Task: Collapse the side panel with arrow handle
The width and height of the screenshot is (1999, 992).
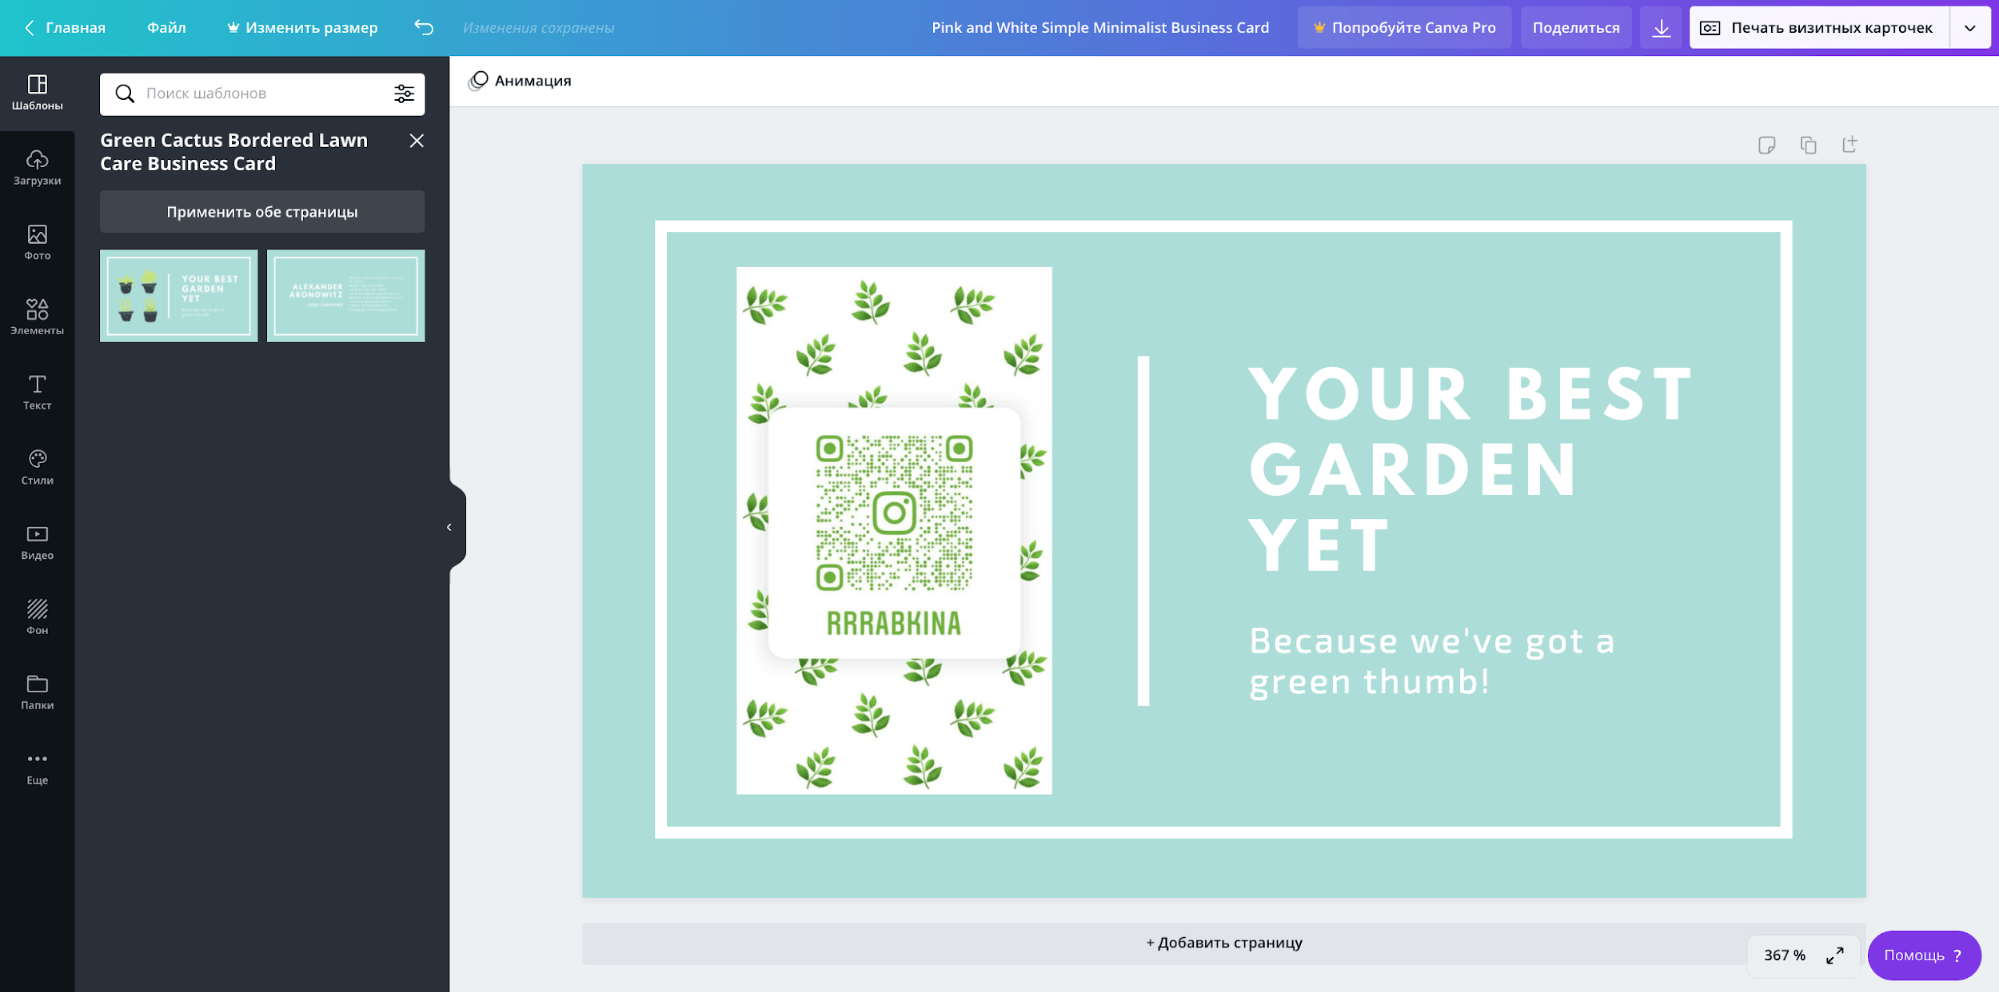Action: click(x=450, y=527)
